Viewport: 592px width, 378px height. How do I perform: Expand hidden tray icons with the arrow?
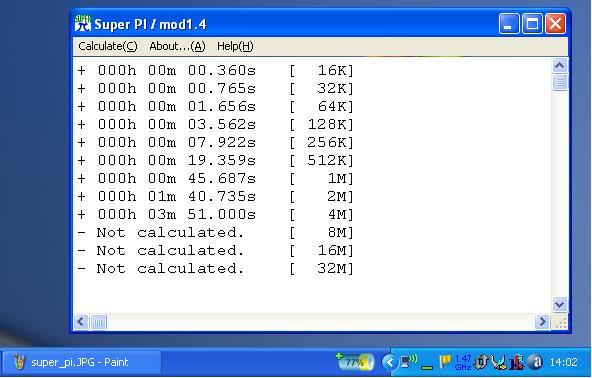(389, 363)
